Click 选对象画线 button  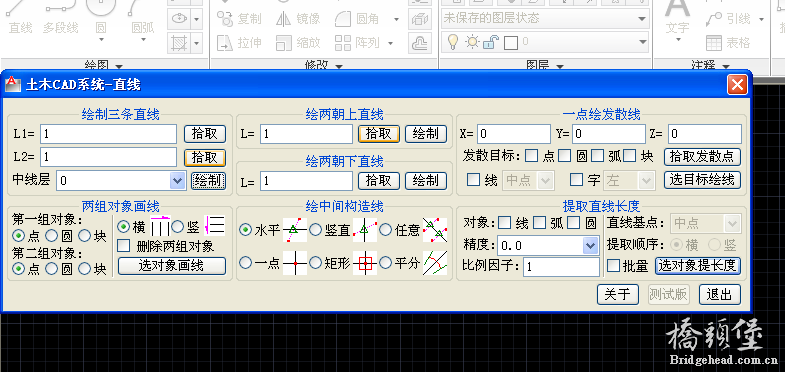172,266
